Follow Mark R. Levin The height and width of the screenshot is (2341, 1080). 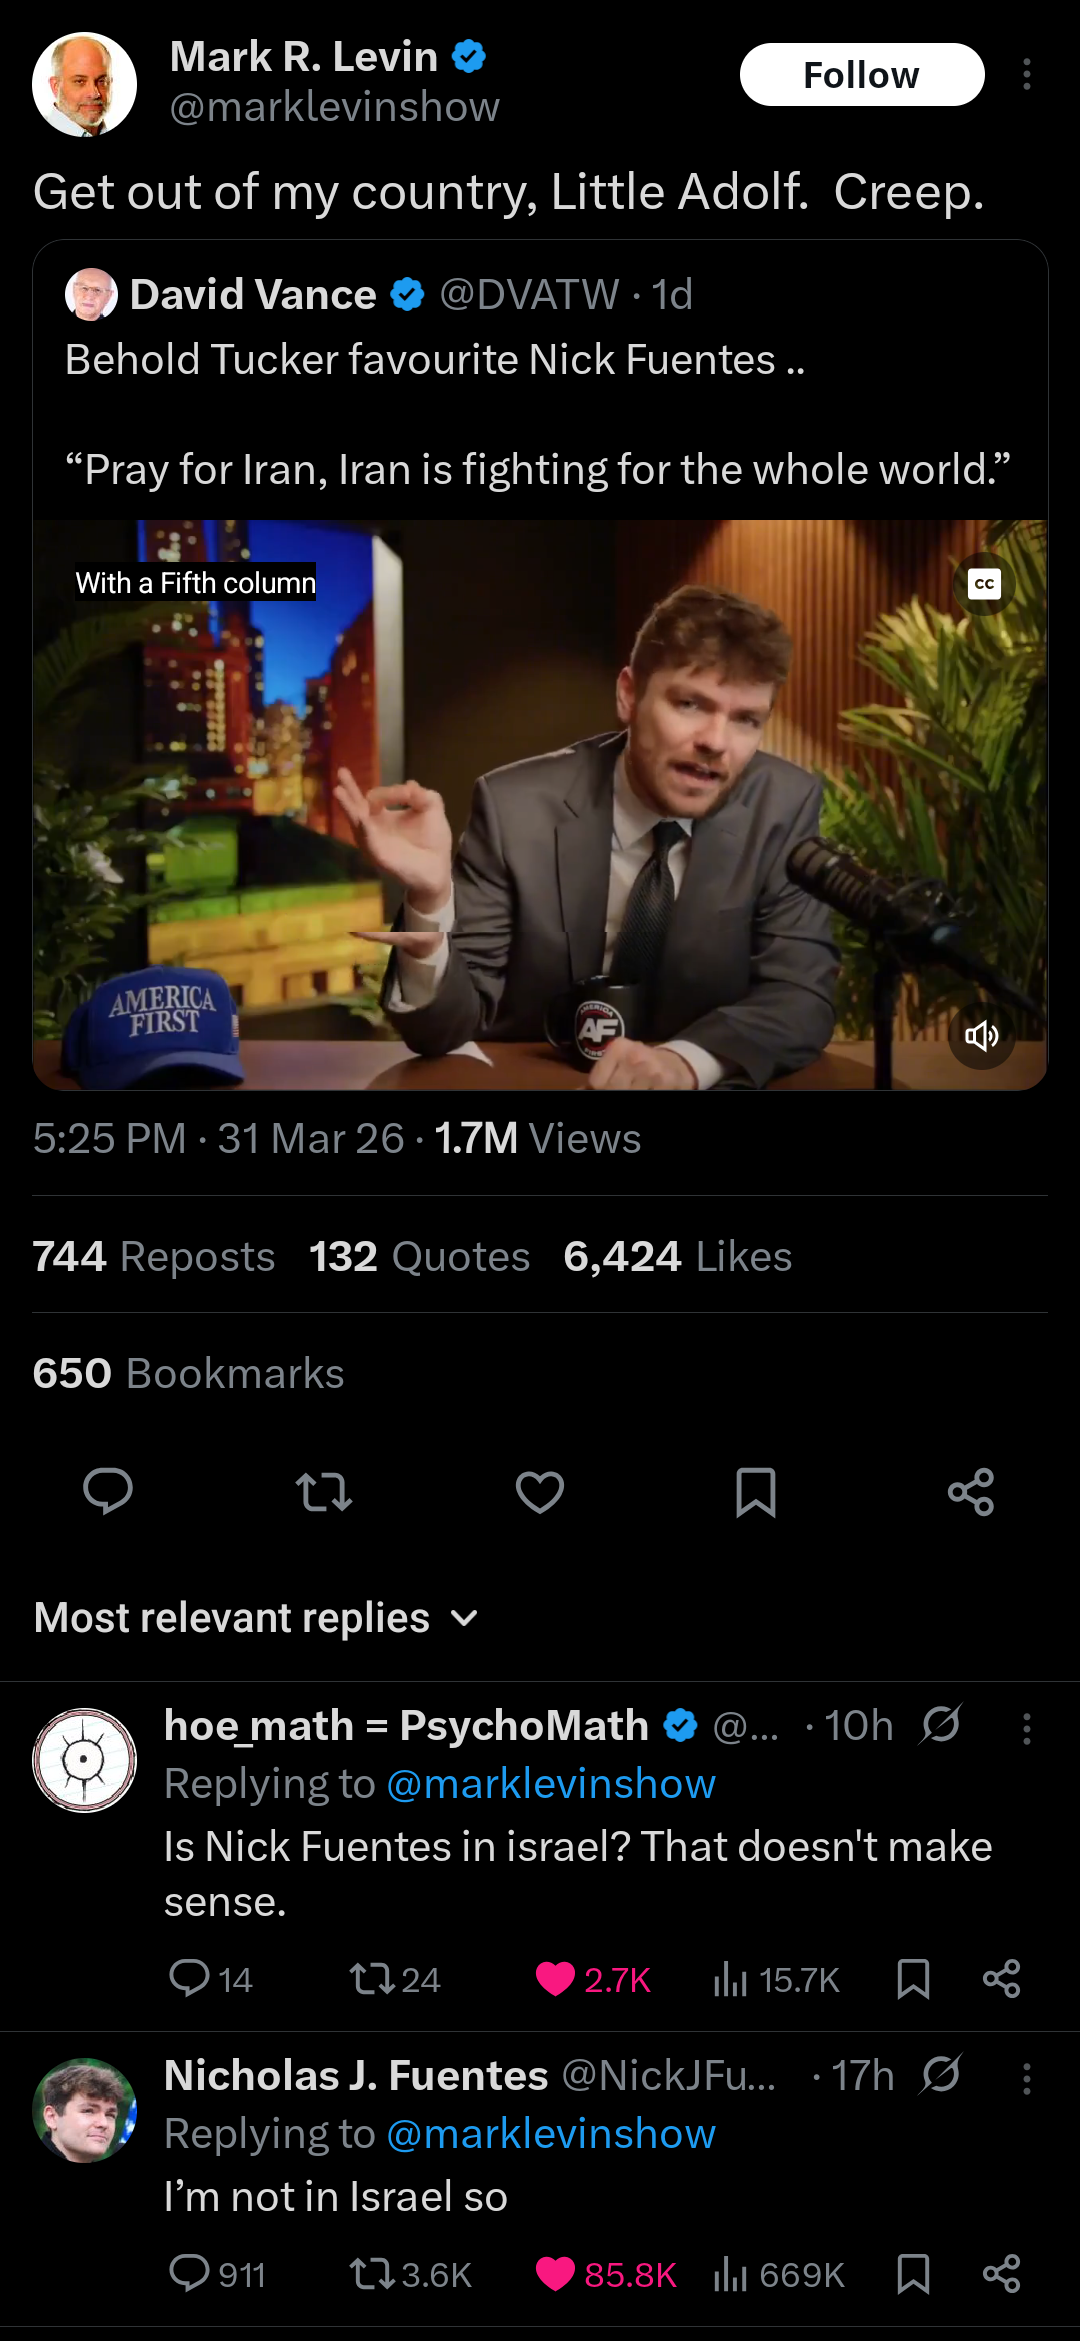coord(862,75)
